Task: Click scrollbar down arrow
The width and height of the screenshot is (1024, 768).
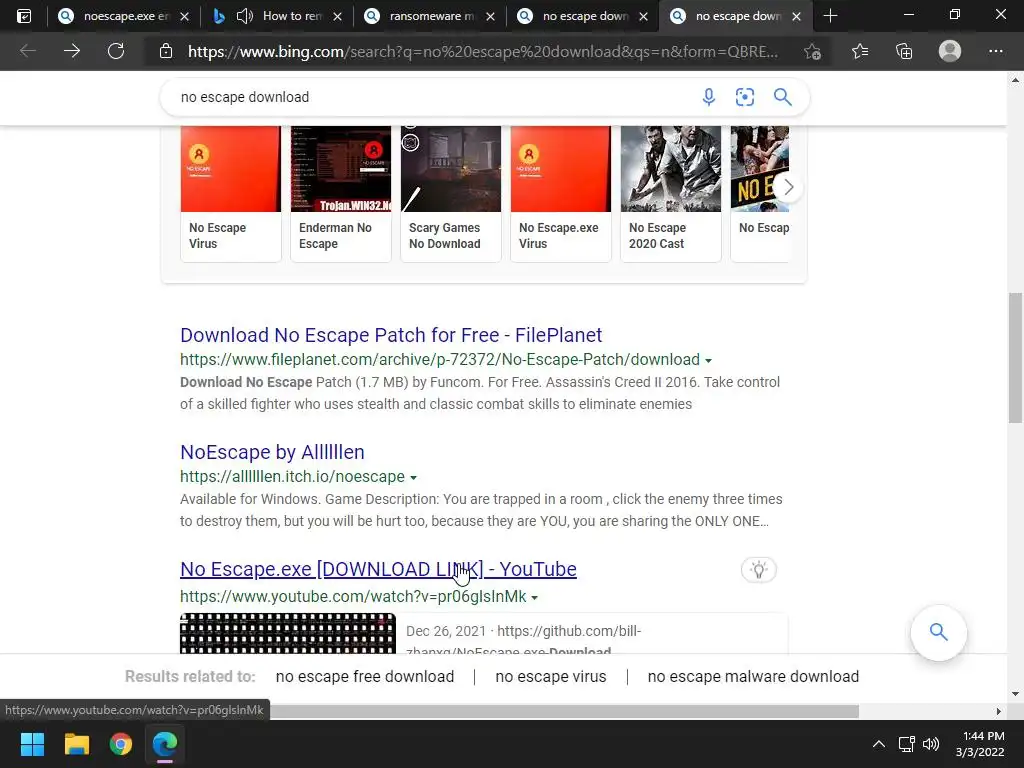Action: [x=1015, y=694]
